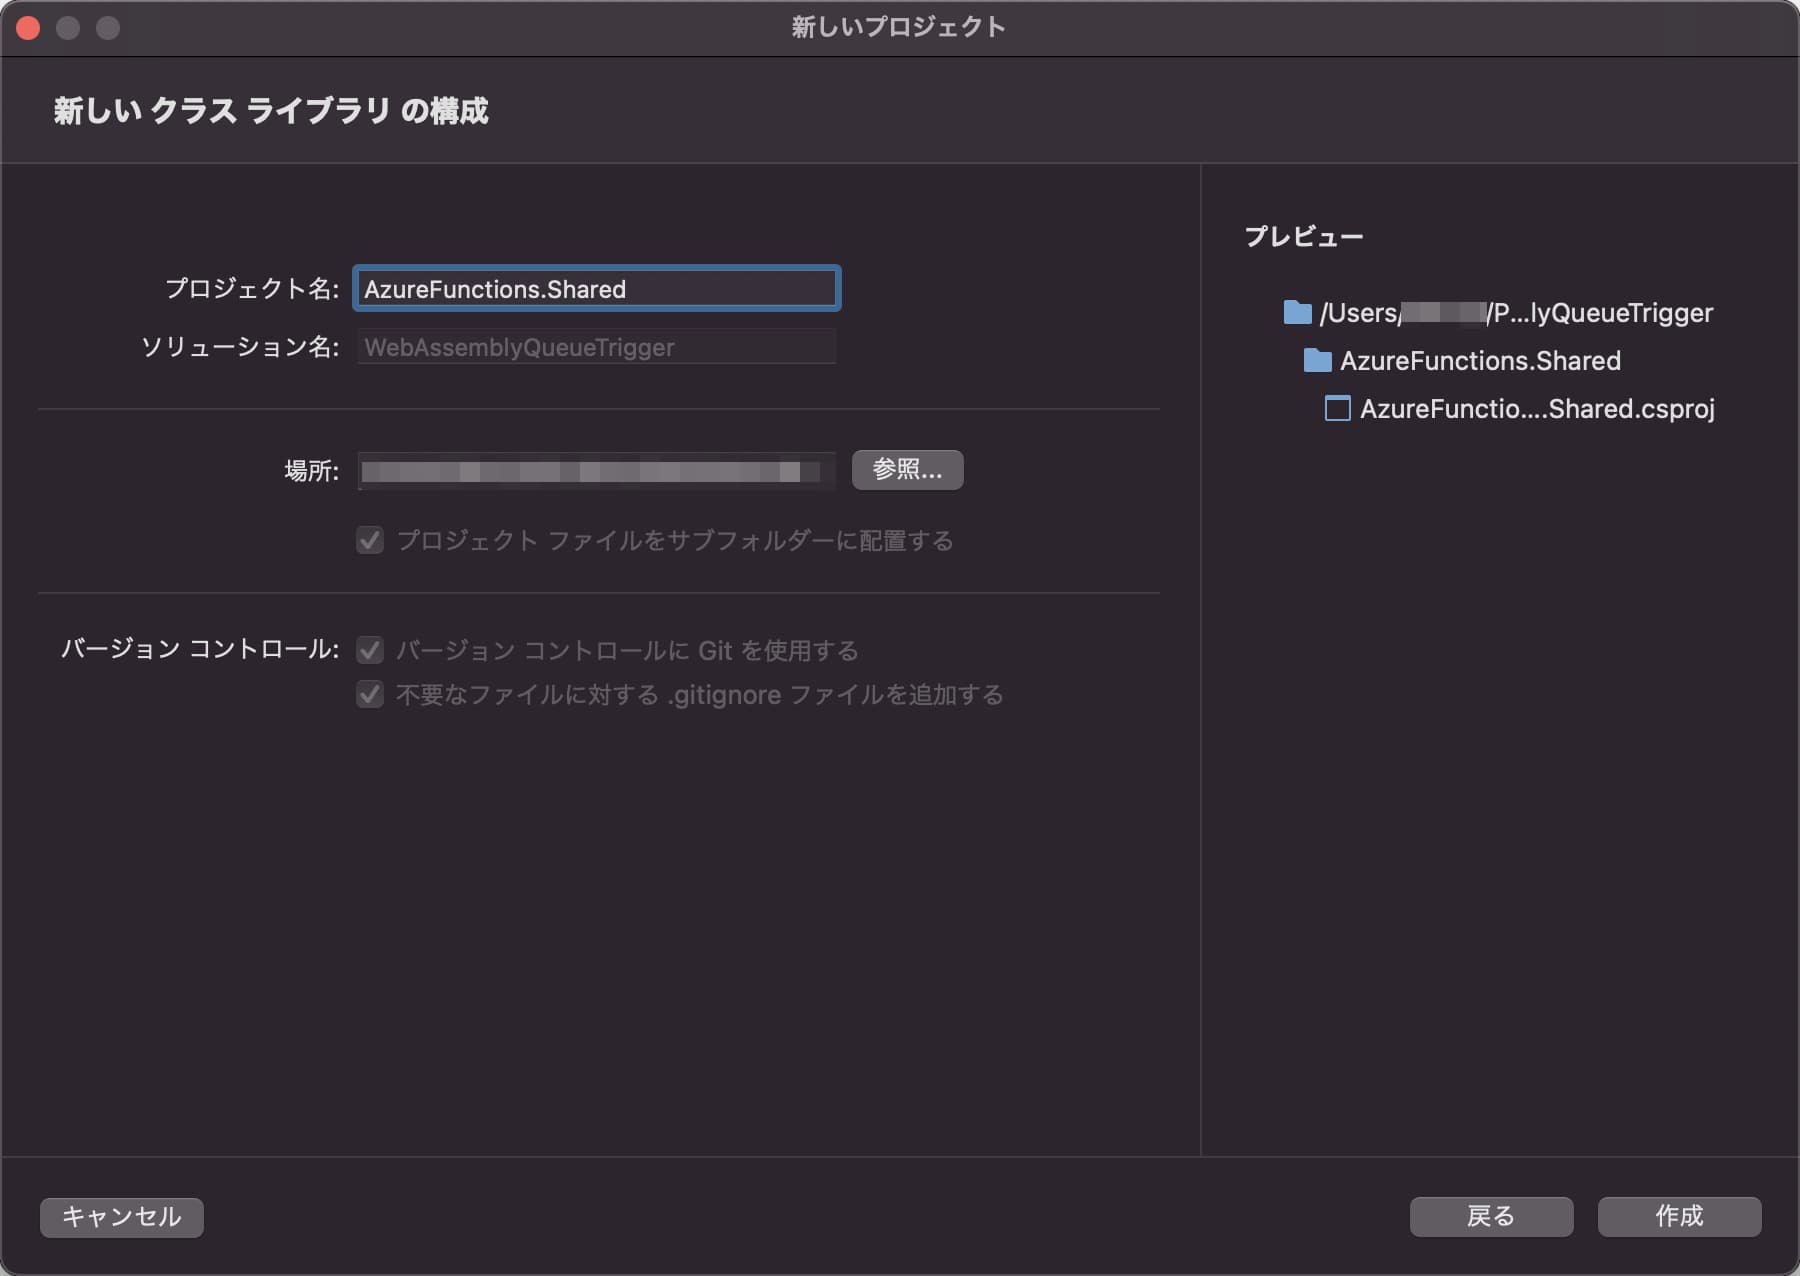Screen dimensions: 1800x1276
Task: Toggle Git version control checkbox
Action: 370,651
